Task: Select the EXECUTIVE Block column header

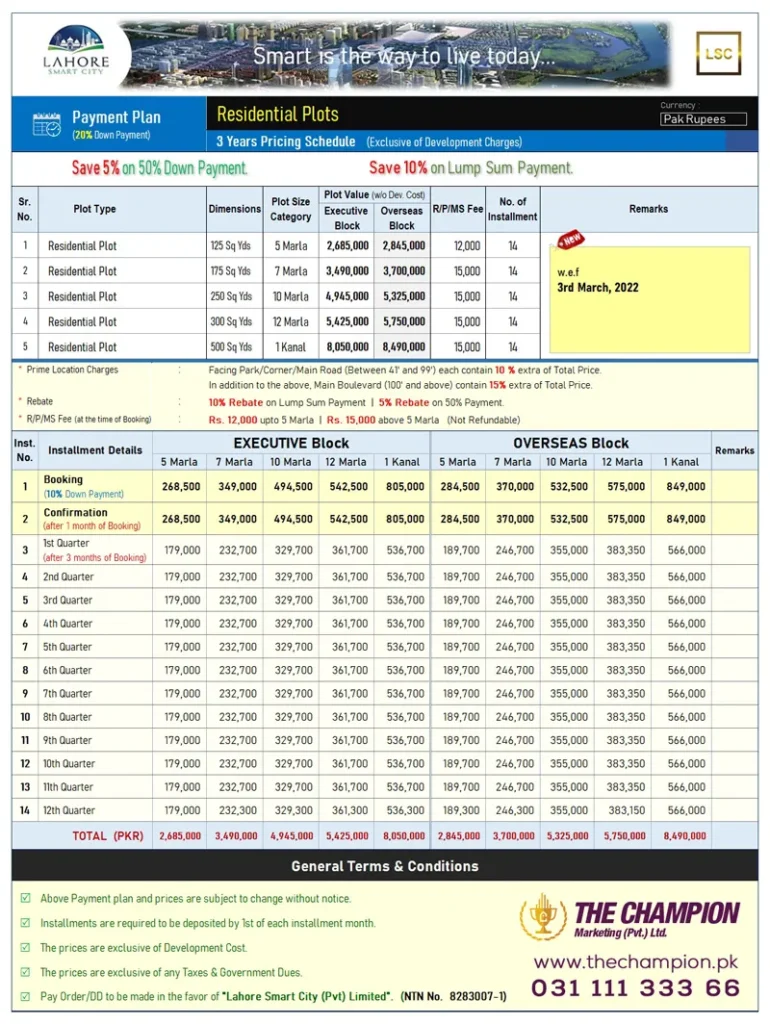Action: pos(291,443)
